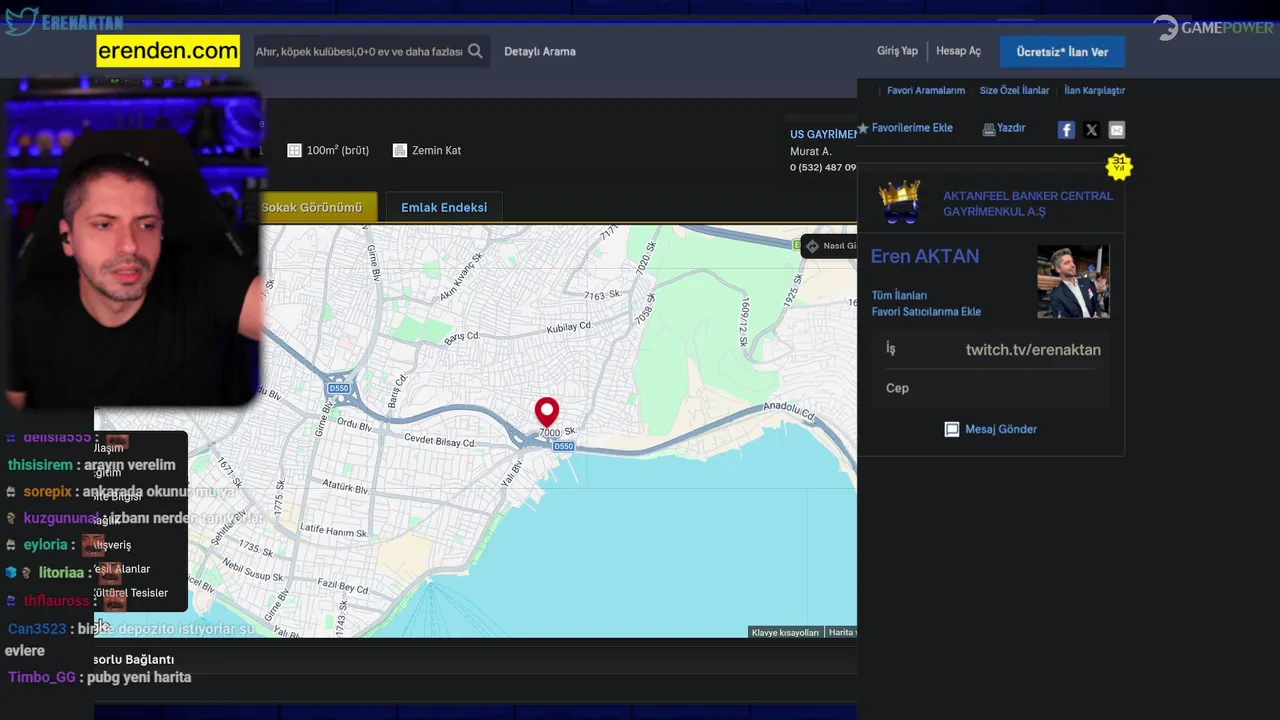Click the crown agency logo
The image size is (1280, 720).
[x=900, y=202]
